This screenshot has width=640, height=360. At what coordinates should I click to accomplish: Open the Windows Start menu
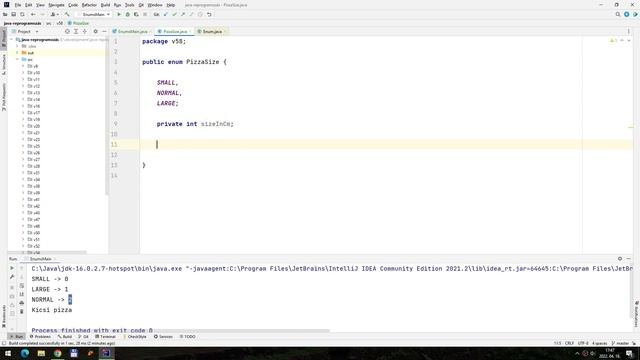point(8,353)
